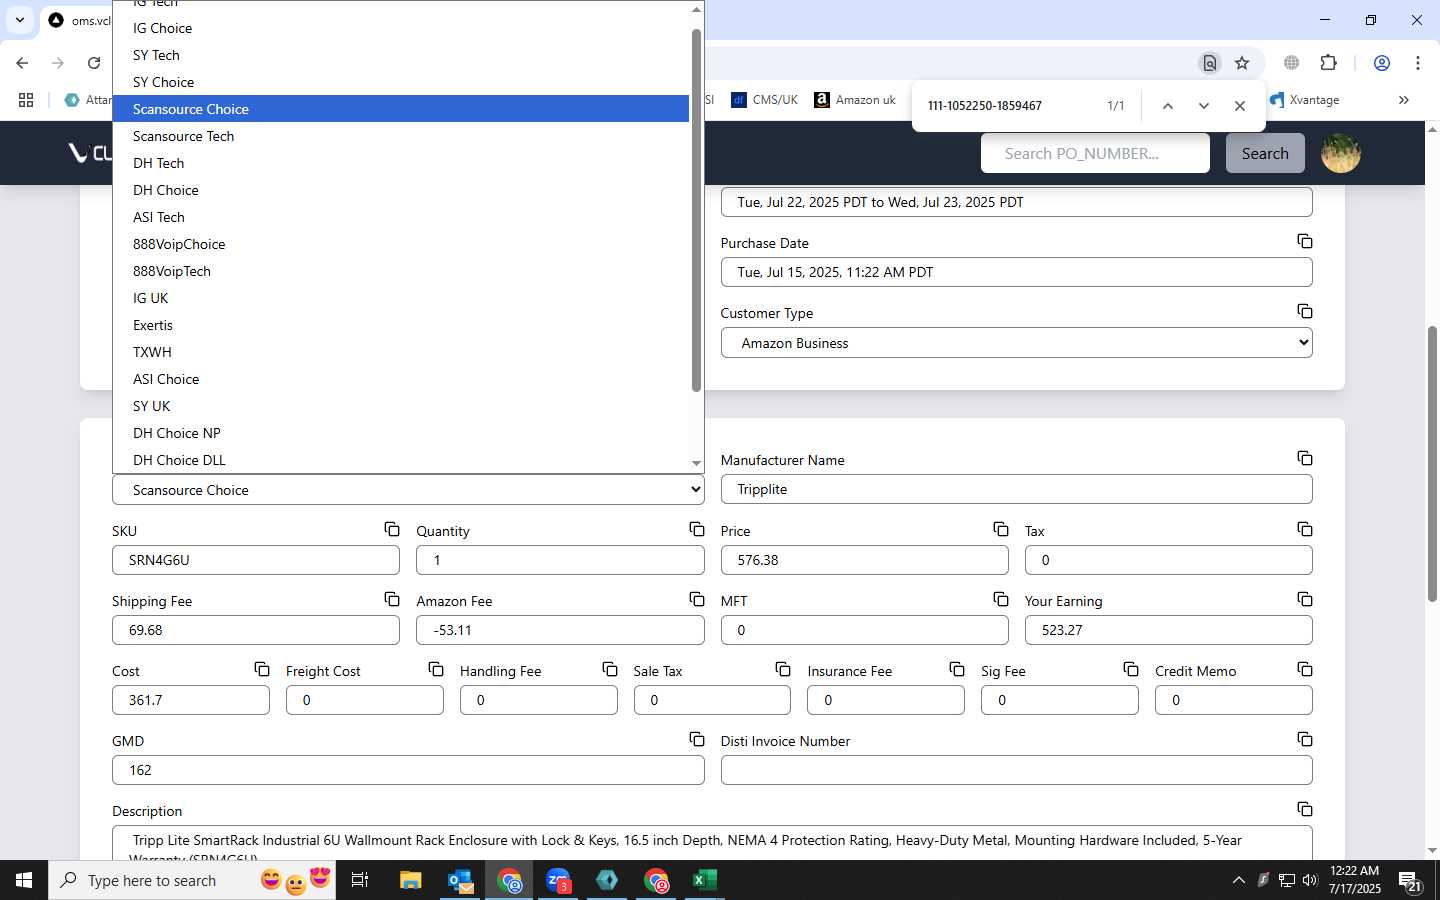Open Zoom from the taskbar
Viewport: 1440px width, 900px height.
558,880
